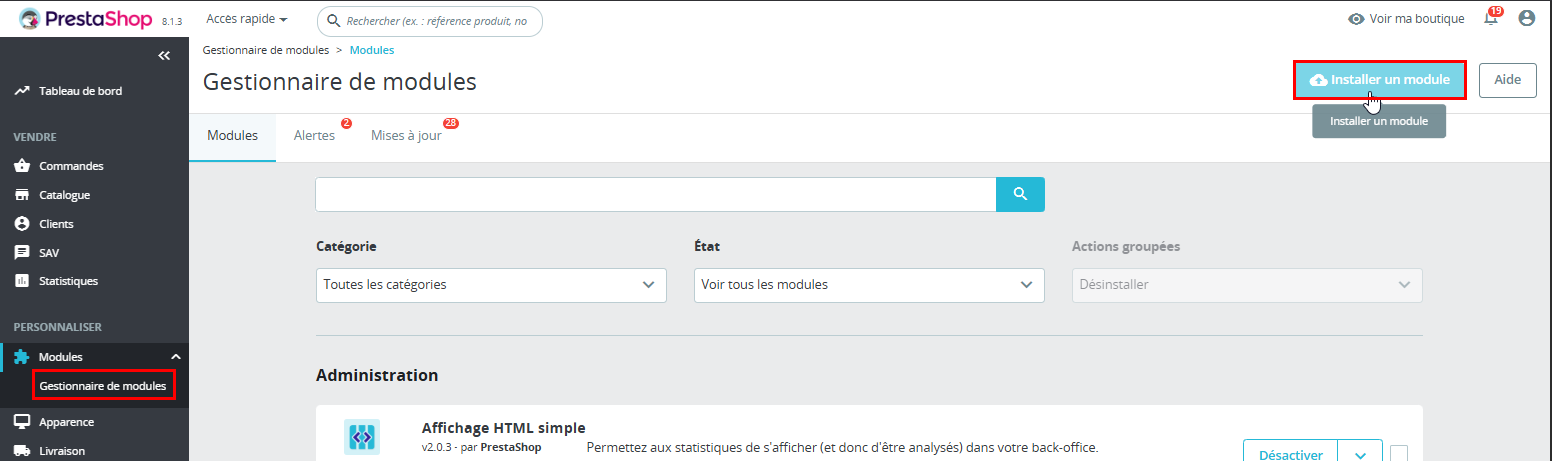Expand the arrow next to Désactiver

[x=1360, y=455]
